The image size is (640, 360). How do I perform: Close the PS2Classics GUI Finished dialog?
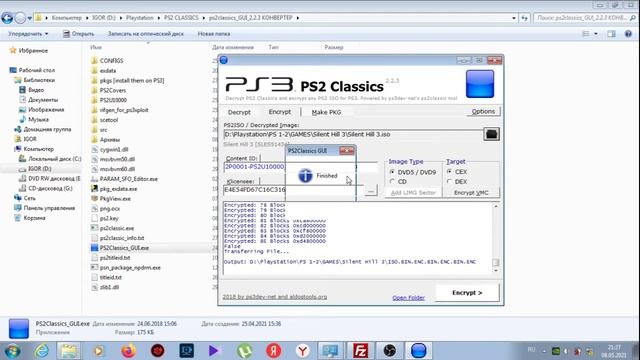click(347, 151)
